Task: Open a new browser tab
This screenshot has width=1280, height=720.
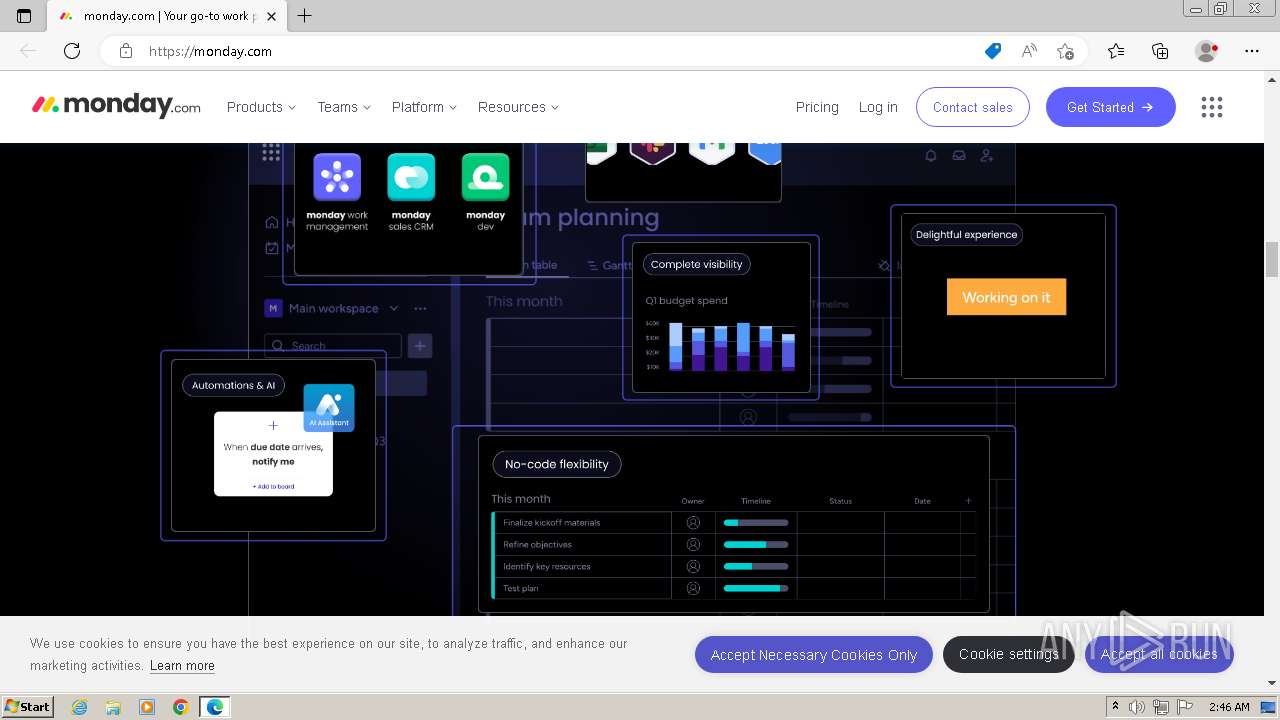Action: (x=305, y=16)
